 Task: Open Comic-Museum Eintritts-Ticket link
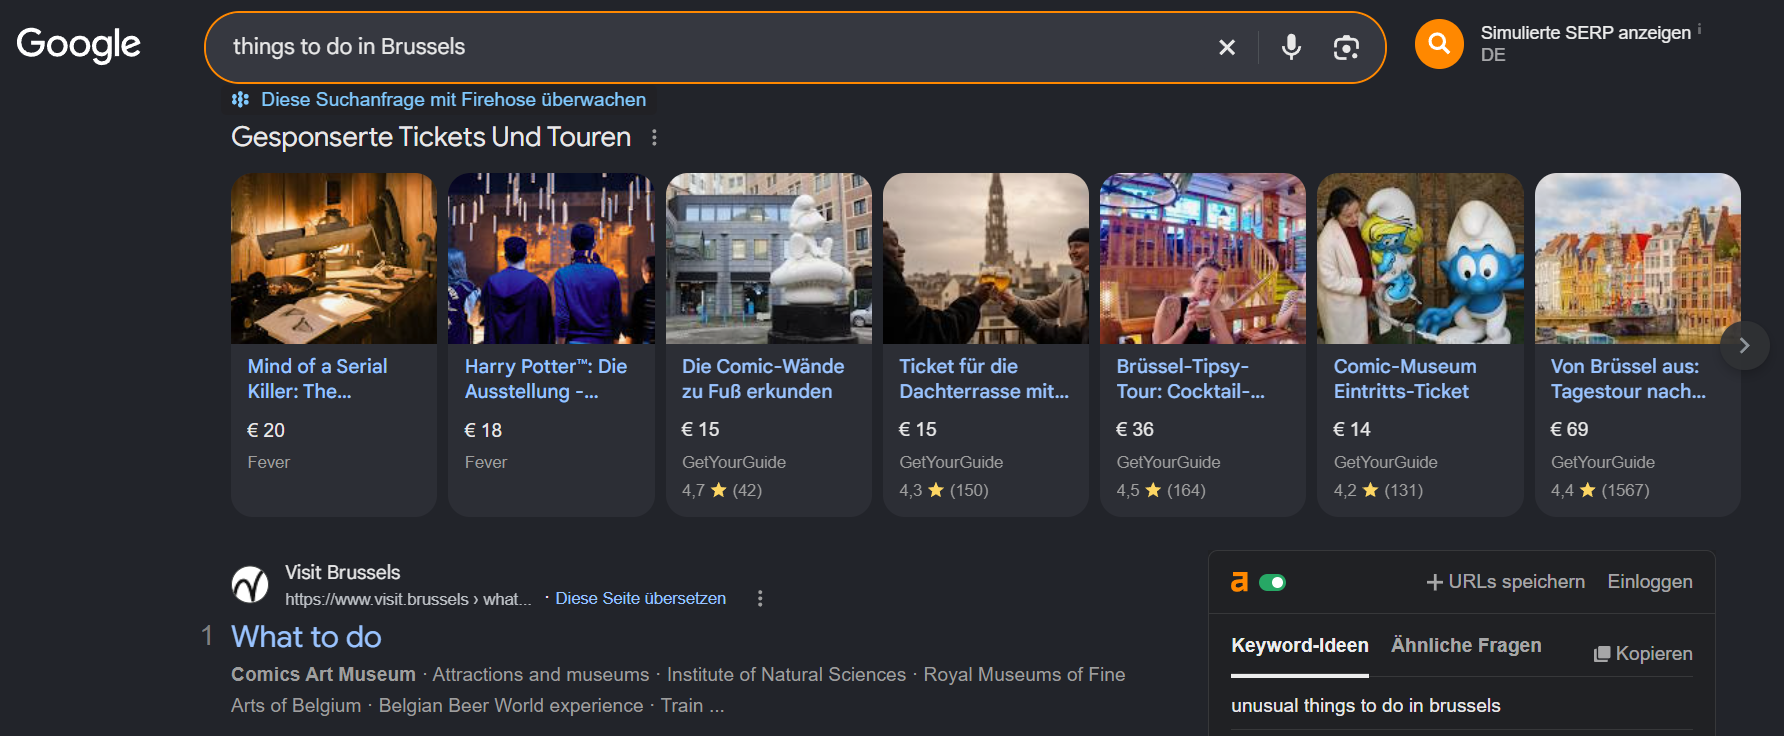coord(1405,379)
